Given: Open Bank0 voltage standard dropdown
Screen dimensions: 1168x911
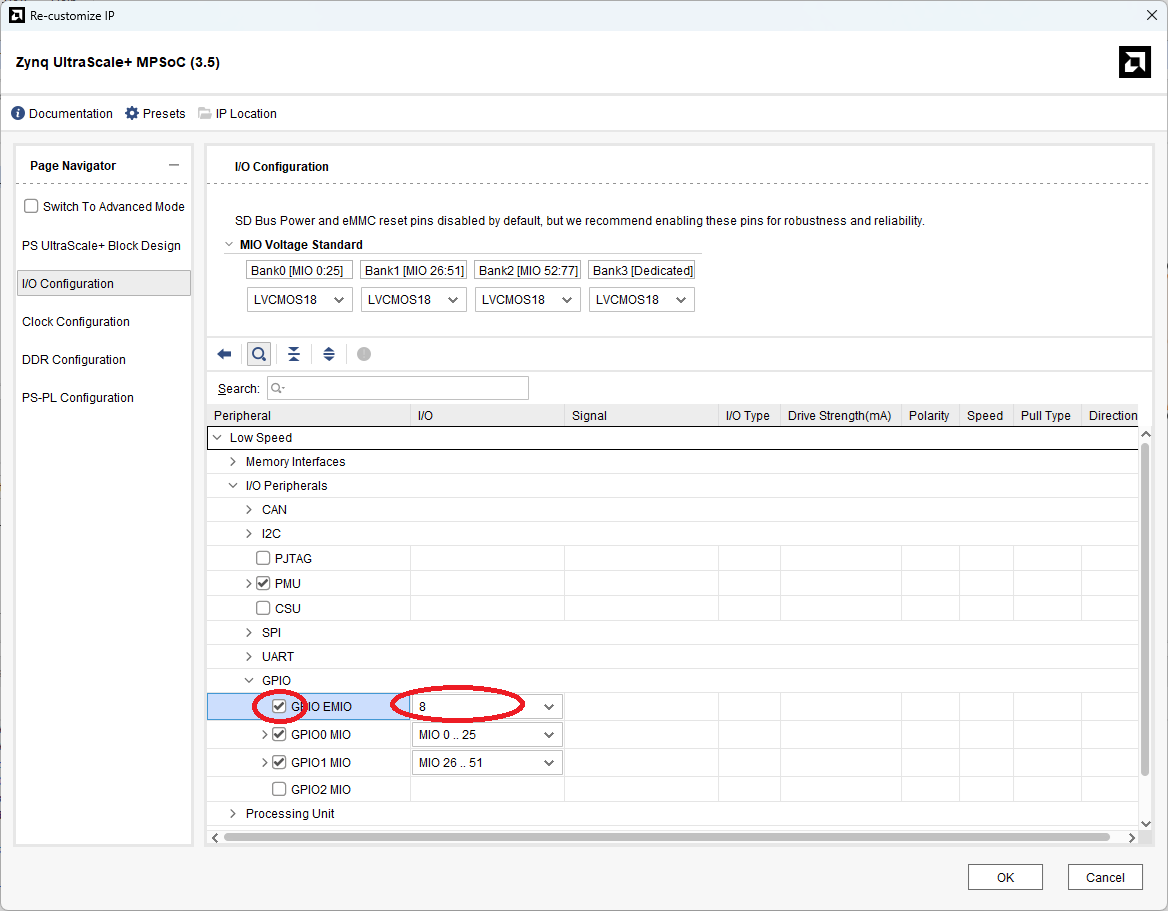Looking at the screenshot, I should [x=299, y=299].
